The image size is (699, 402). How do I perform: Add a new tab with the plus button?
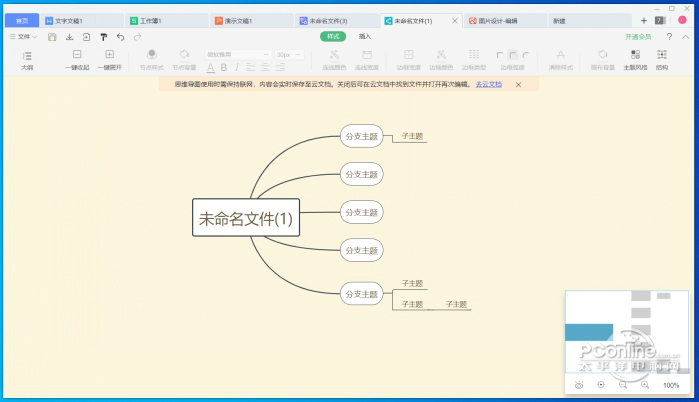[644, 21]
